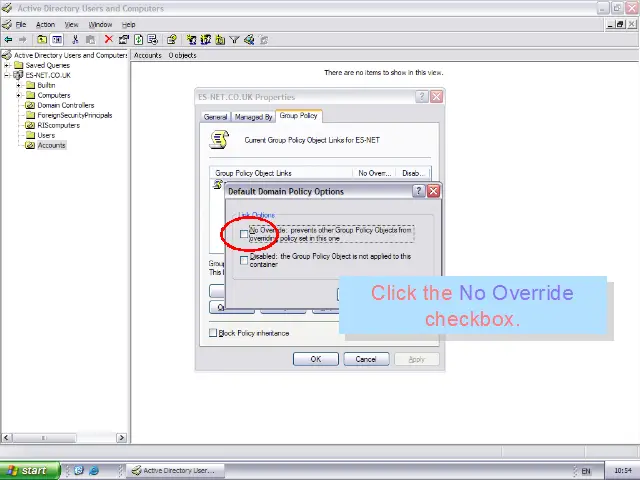Check the Block Policy inheritance checkbox
Screen dimensions: 640x480
point(213,333)
